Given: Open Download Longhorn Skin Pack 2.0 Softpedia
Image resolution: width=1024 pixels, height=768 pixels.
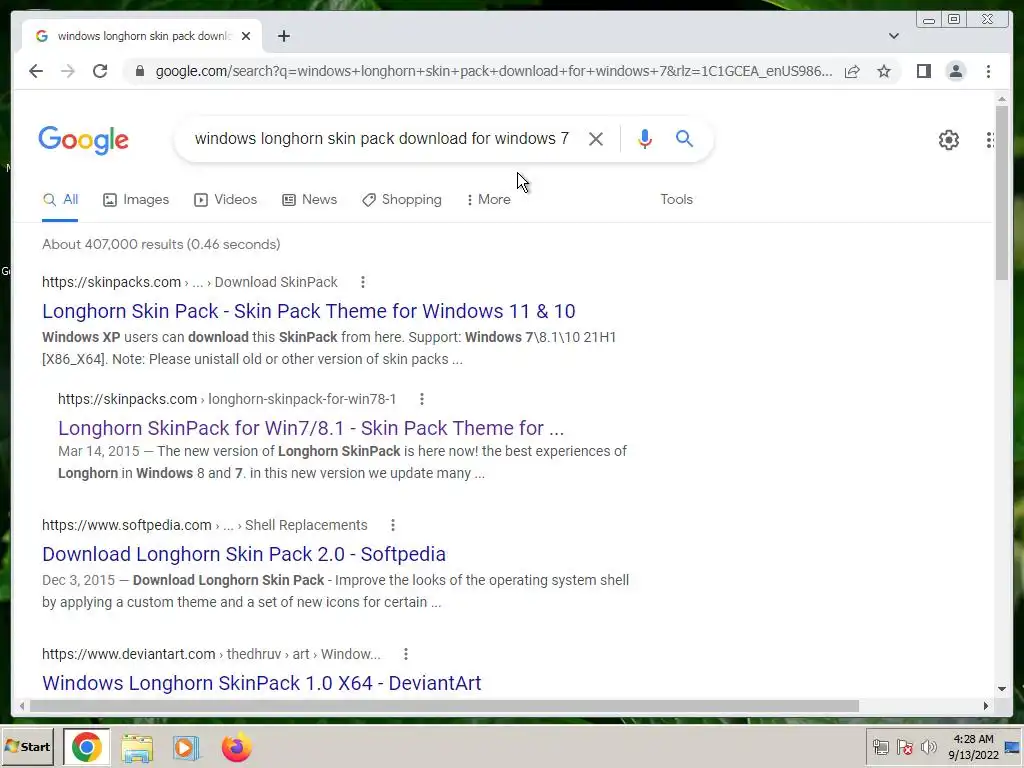Looking at the screenshot, I should click(x=244, y=554).
